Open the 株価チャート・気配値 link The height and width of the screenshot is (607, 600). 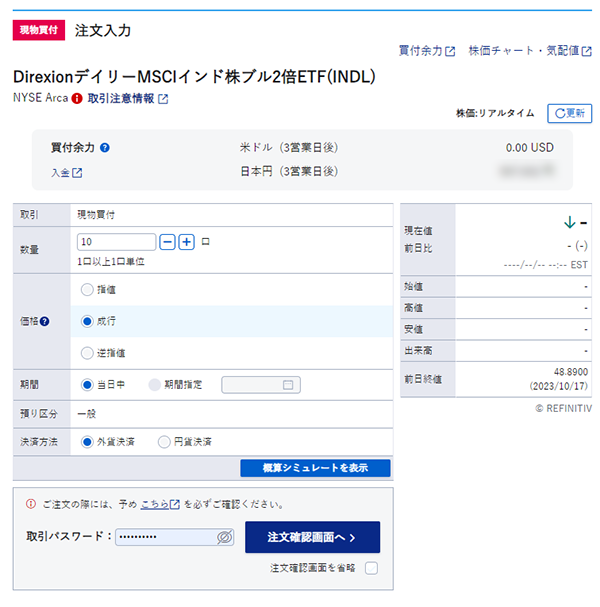(x=530, y=51)
